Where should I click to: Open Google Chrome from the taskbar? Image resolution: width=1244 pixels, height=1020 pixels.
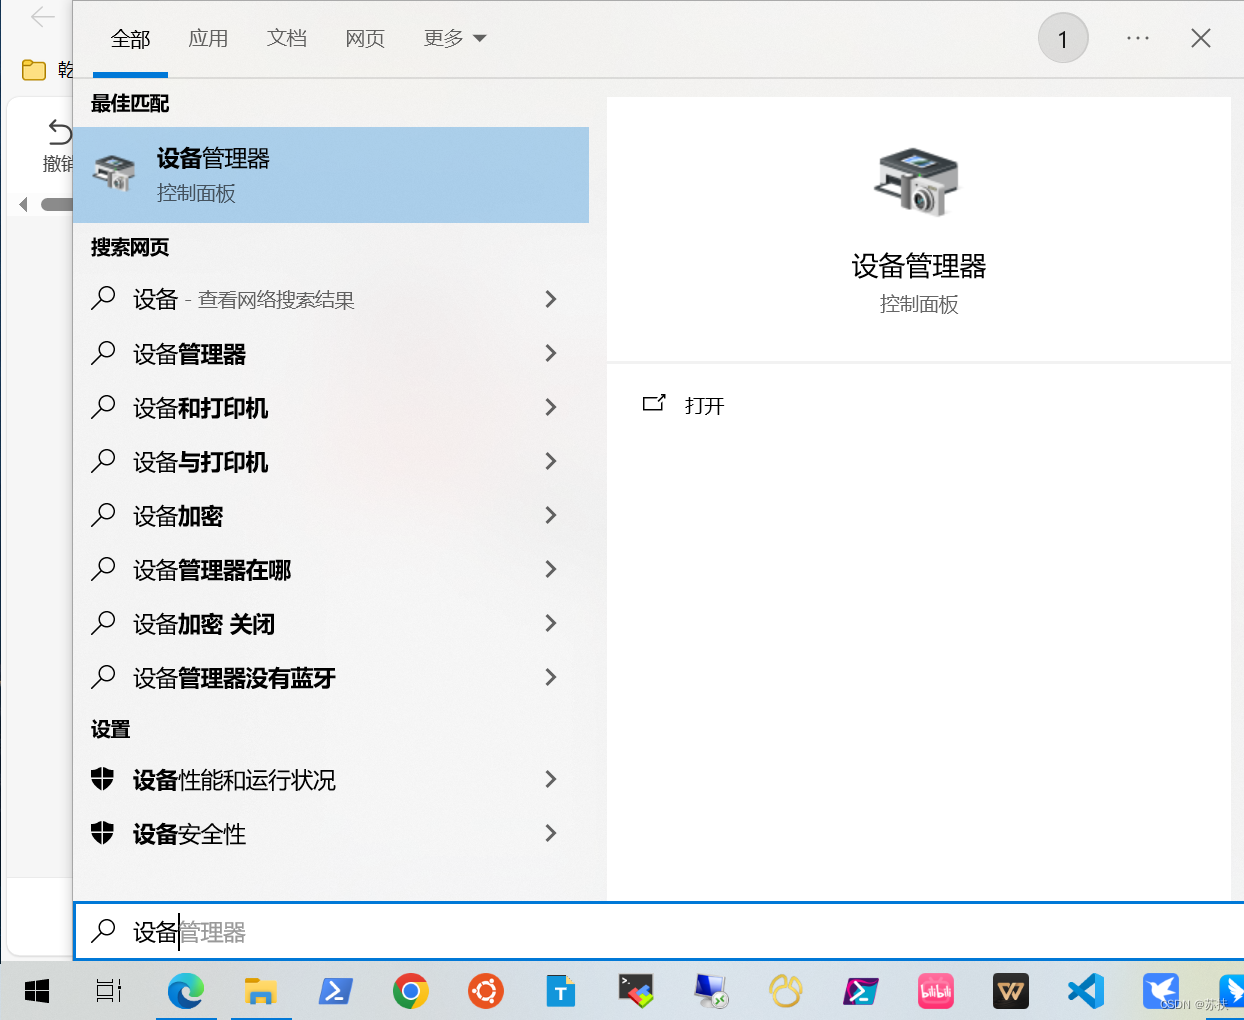411,991
